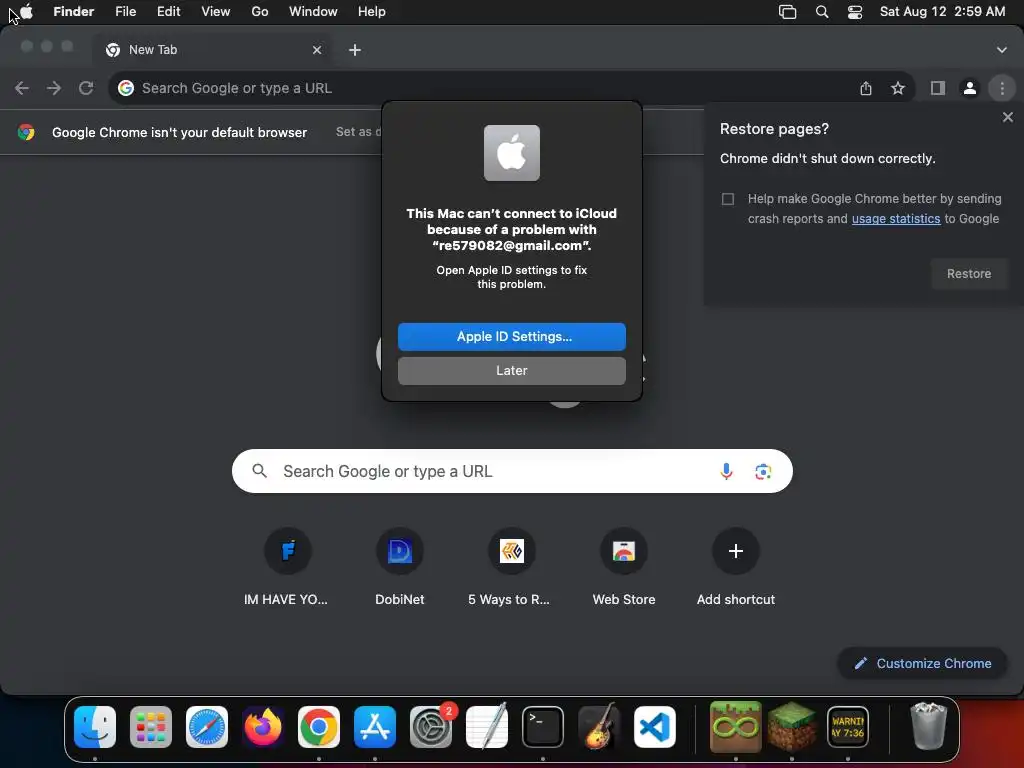The image size is (1024, 768).
Task: Search by image with Google Lens icon
Action: coord(763,471)
